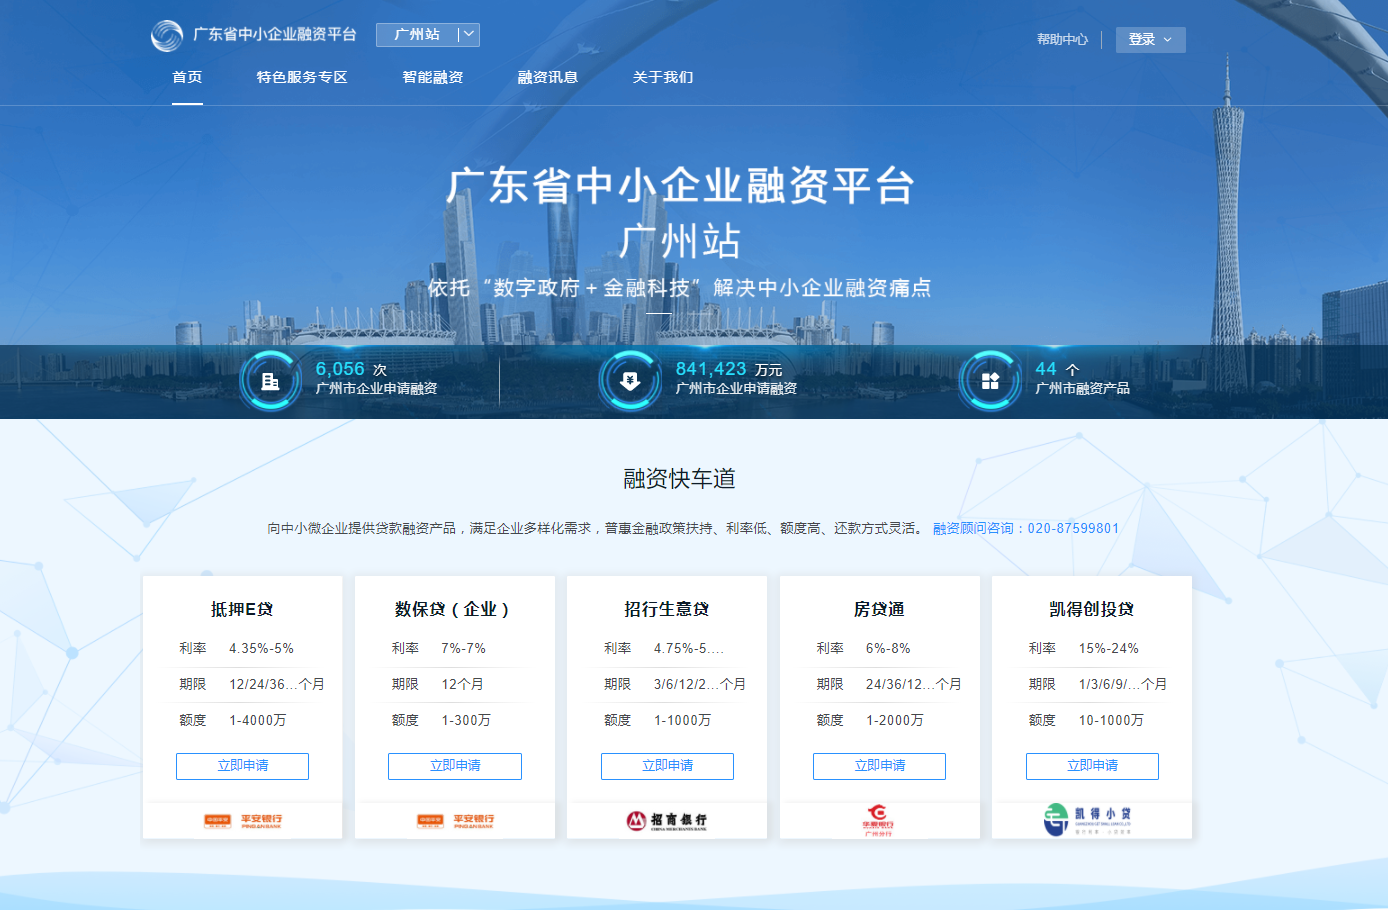Click the platform globe logo icon

point(167,36)
